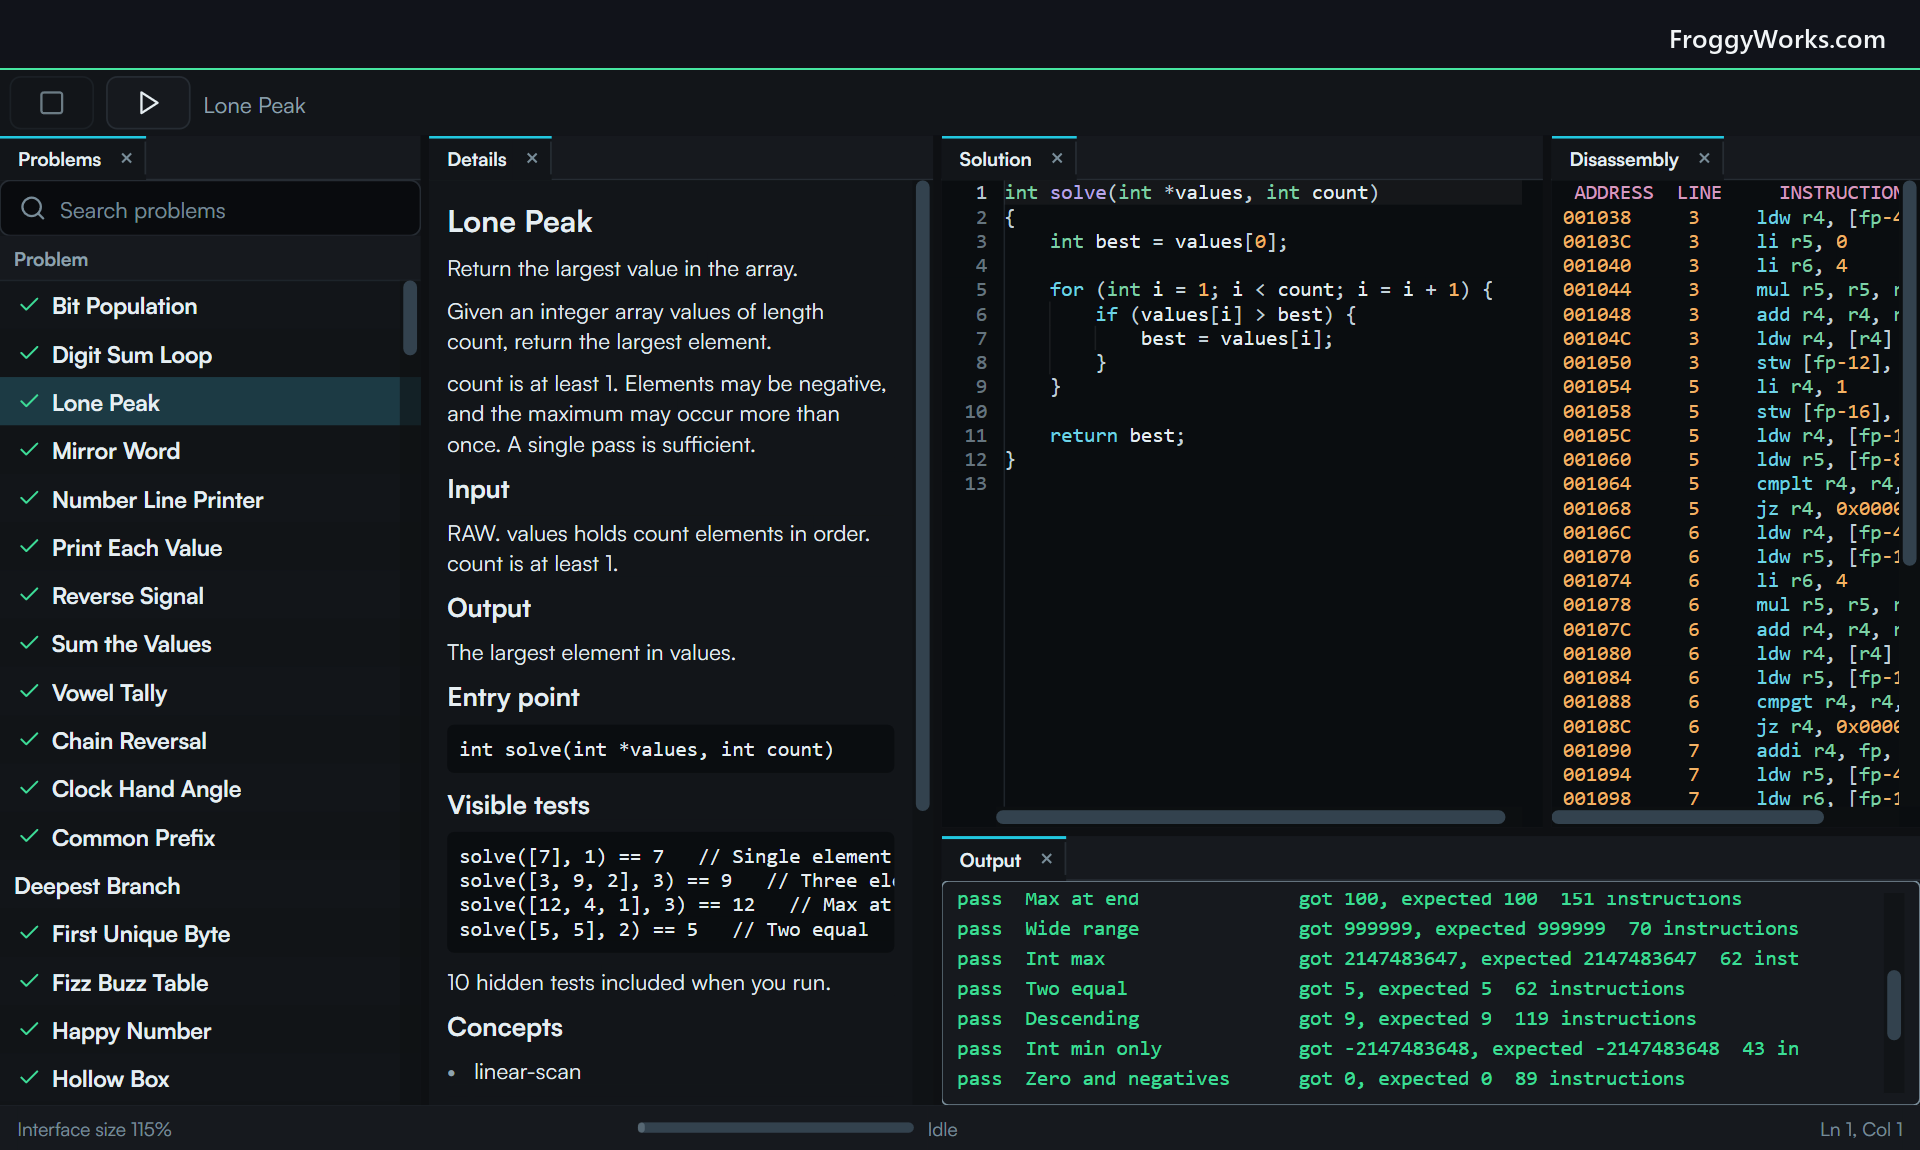Image resolution: width=1920 pixels, height=1150 pixels.
Task: Click the Interface size 115% status entry
Action: (x=94, y=1129)
